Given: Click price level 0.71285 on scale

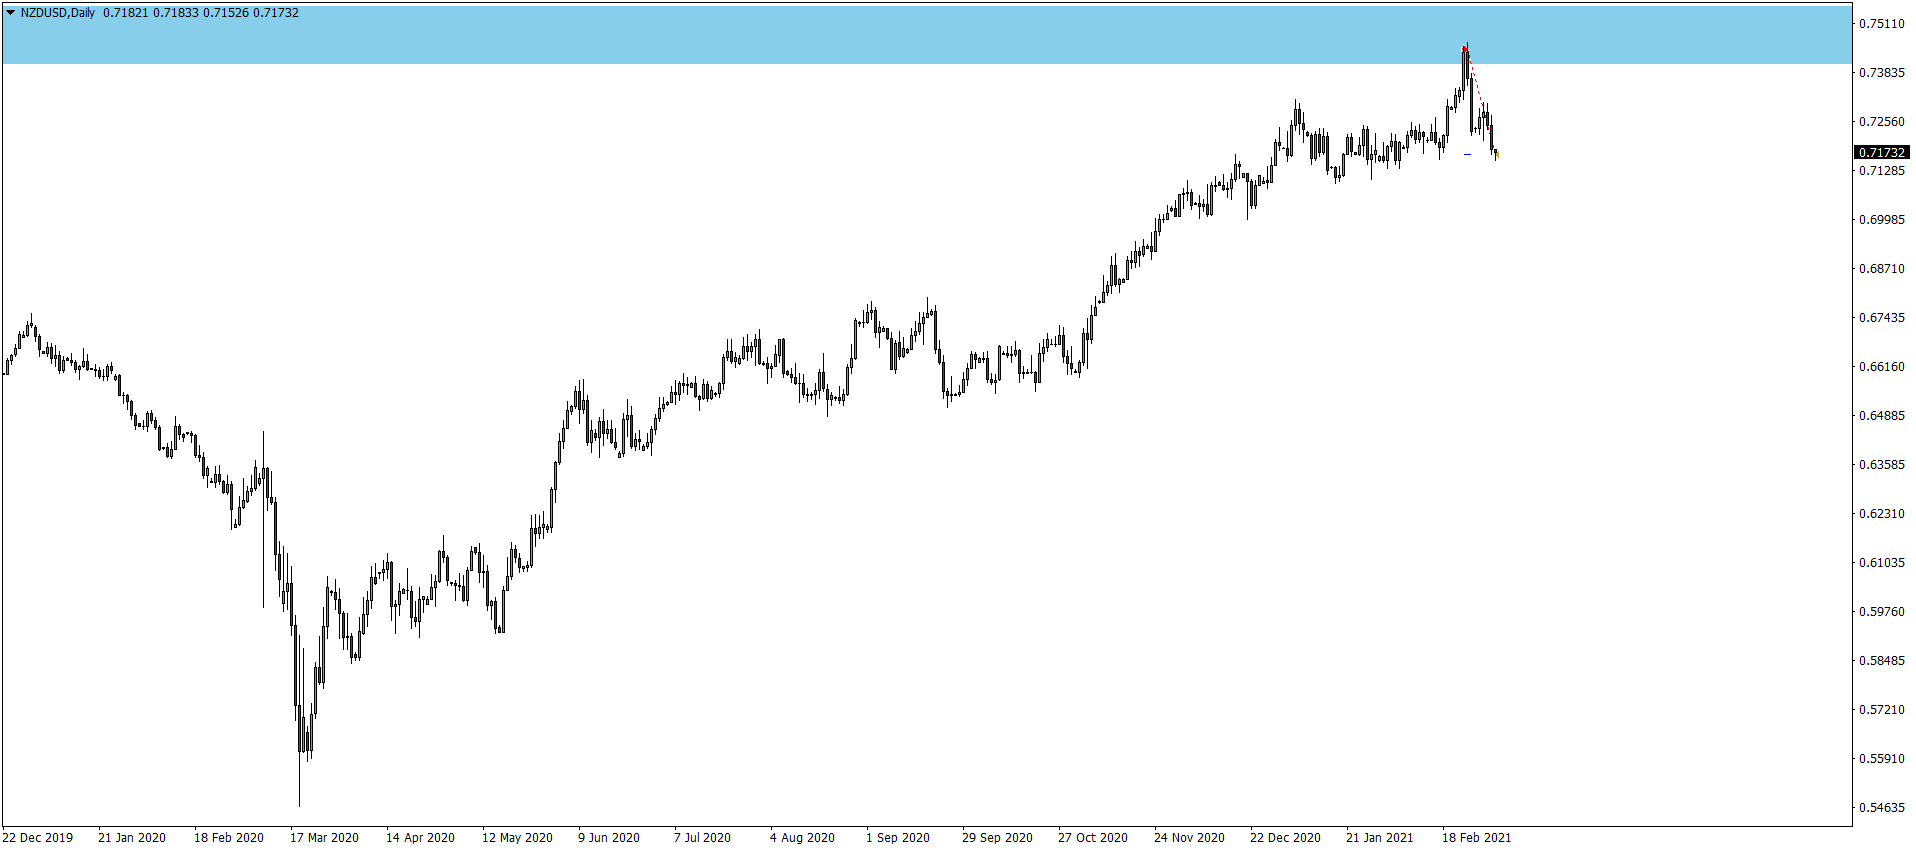Looking at the screenshot, I should (x=1881, y=170).
